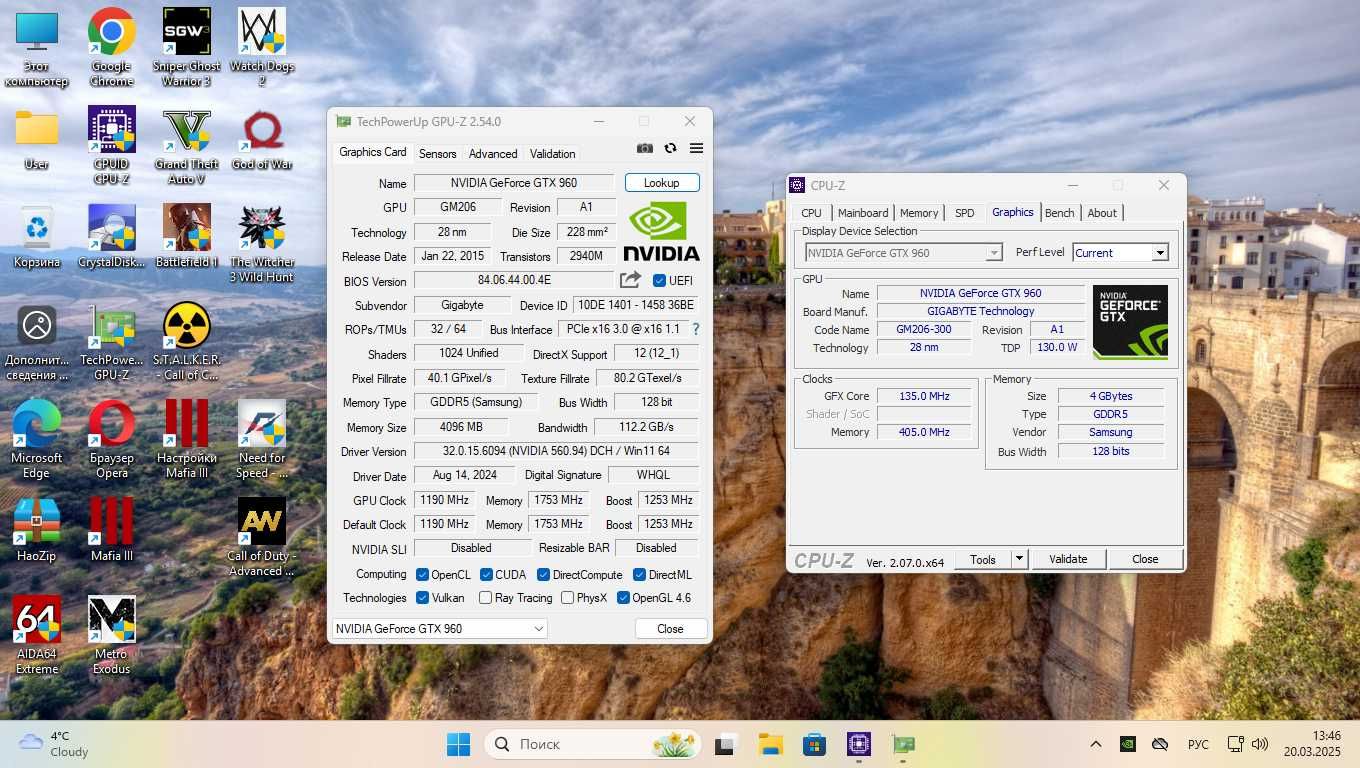
Task: Switch to the Advanced tab in GPU-Z
Action: click(493, 154)
